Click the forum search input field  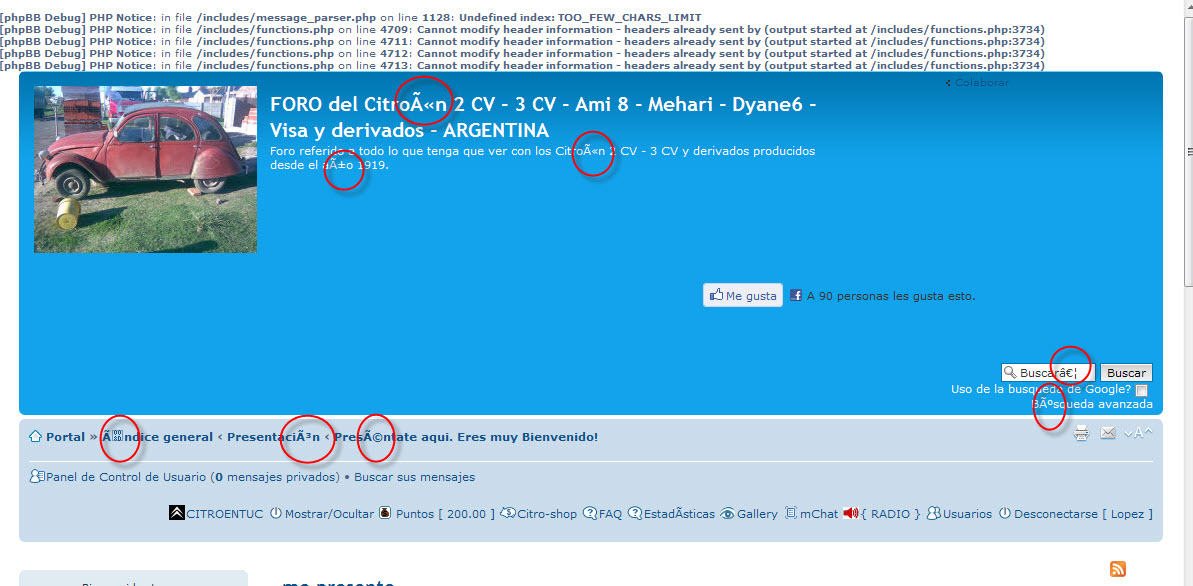[1047, 372]
